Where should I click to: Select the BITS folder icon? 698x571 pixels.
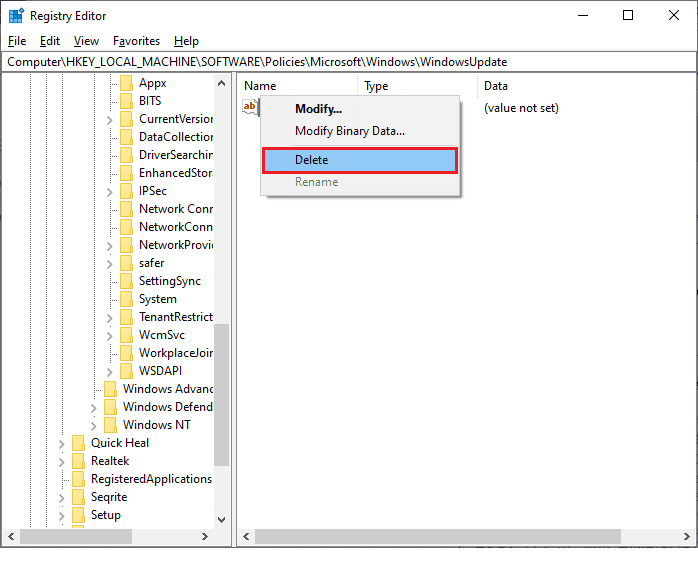126,101
